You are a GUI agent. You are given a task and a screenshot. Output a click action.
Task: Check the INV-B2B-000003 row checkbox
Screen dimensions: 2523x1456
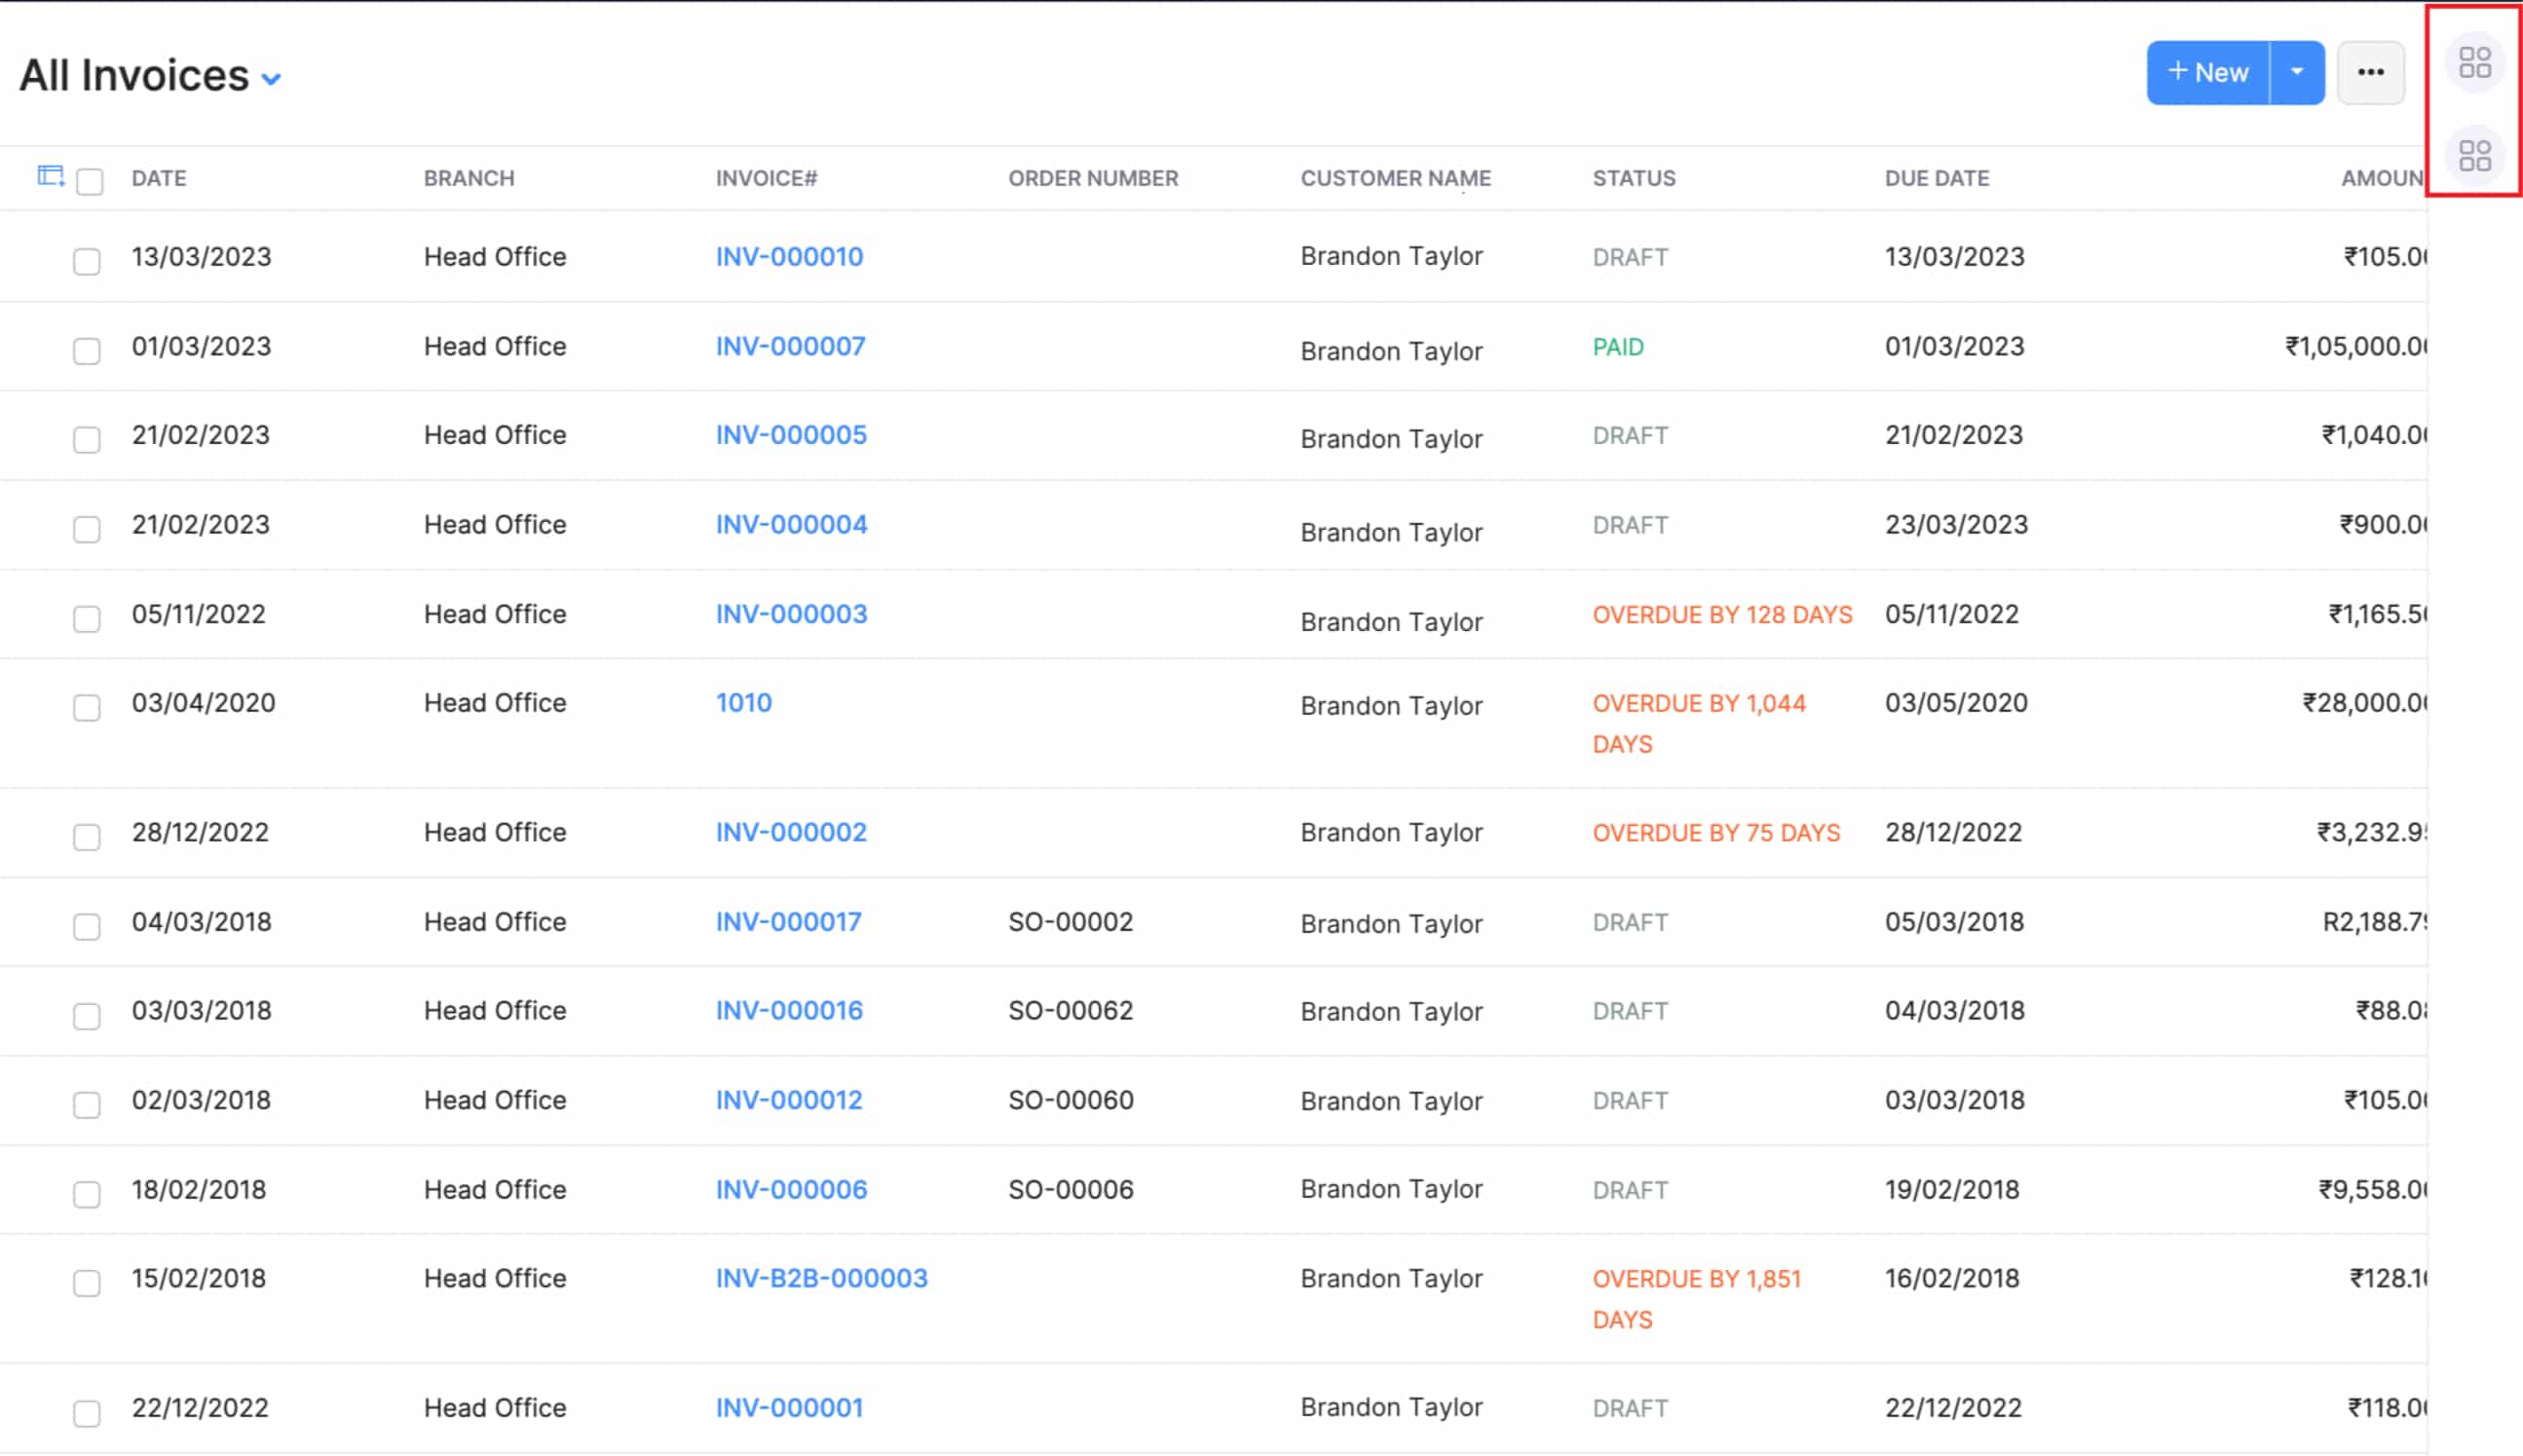(x=87, y=1284)
